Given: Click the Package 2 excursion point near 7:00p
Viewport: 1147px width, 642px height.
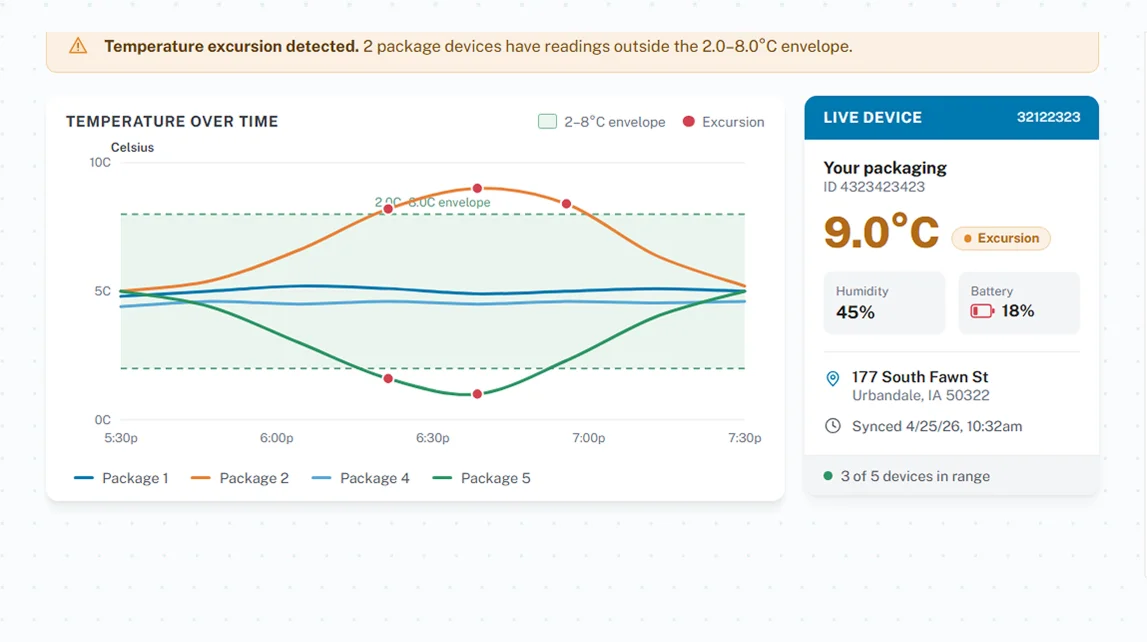Looking at the screenshot, I should (566, 204).
